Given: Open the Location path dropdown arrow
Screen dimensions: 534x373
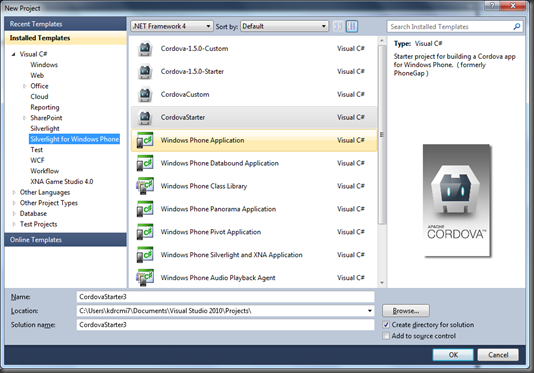Looking at the screenshot, I should click(370, 311).
